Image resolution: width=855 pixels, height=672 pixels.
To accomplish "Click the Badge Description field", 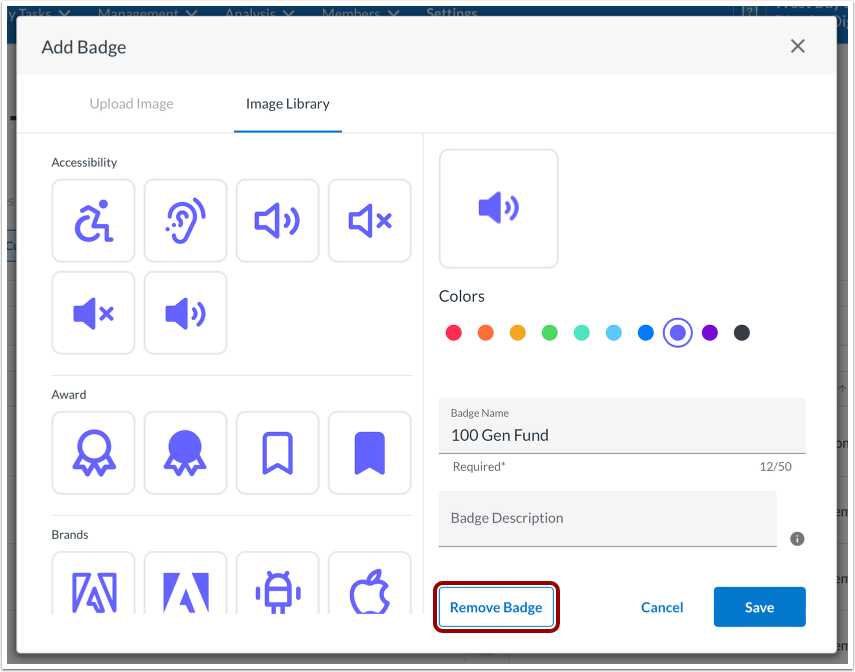I will tap(607, 519).
